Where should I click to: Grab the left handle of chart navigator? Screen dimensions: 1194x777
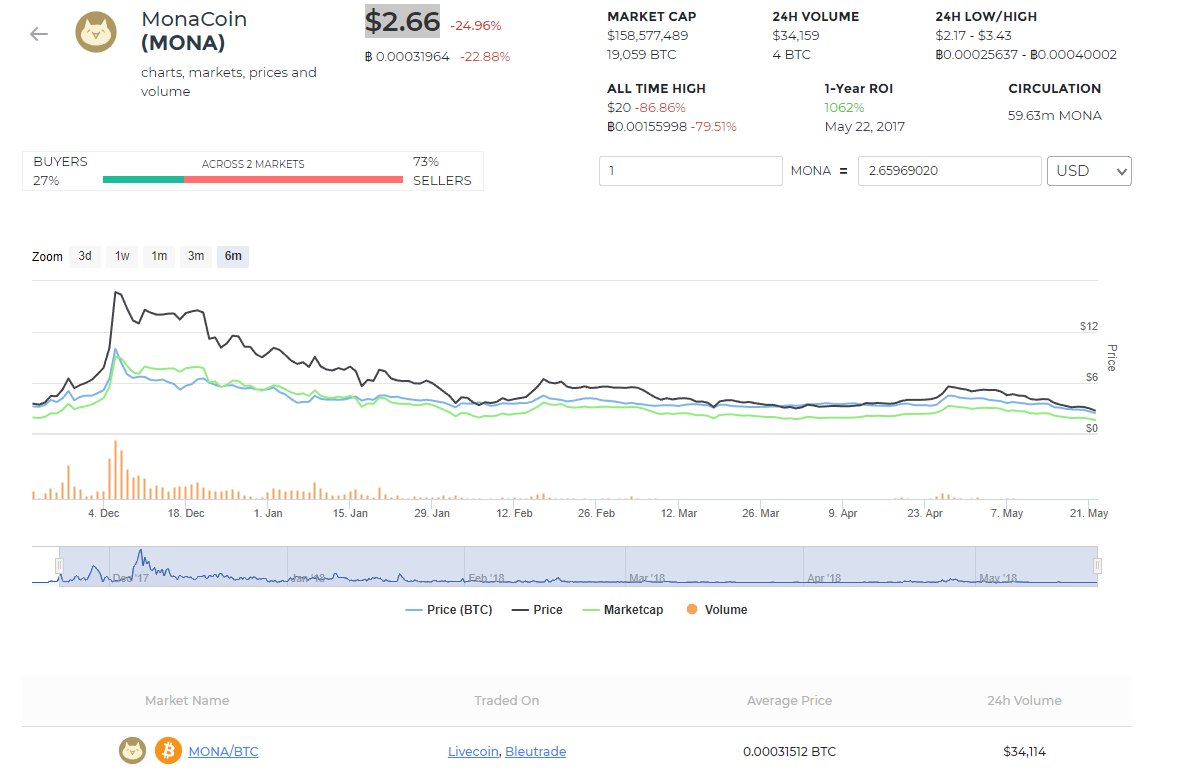click(59, 566)
